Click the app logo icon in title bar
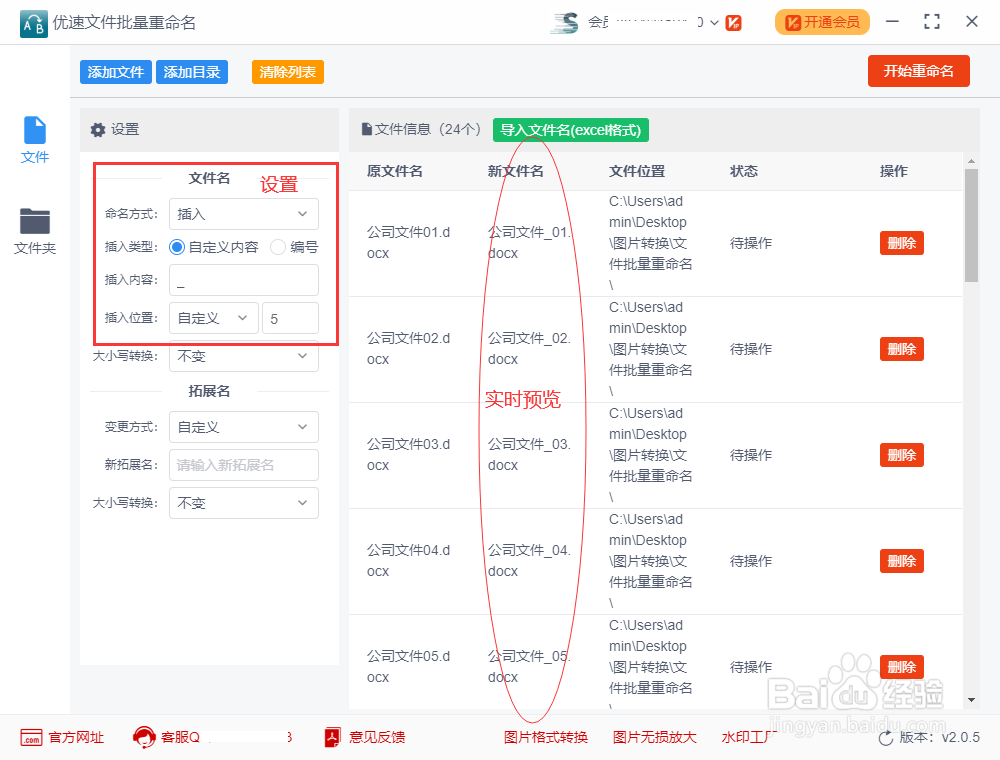1000x760 pixels. pyautogui.click(x=34, y=24)
